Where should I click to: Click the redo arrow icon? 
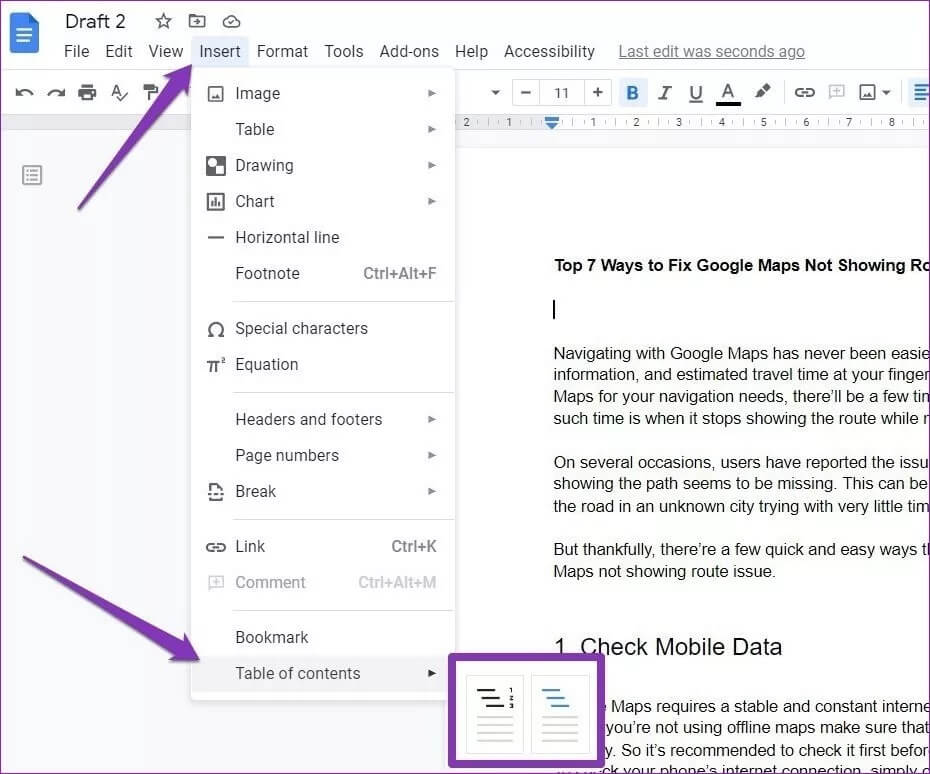(56, 93)
